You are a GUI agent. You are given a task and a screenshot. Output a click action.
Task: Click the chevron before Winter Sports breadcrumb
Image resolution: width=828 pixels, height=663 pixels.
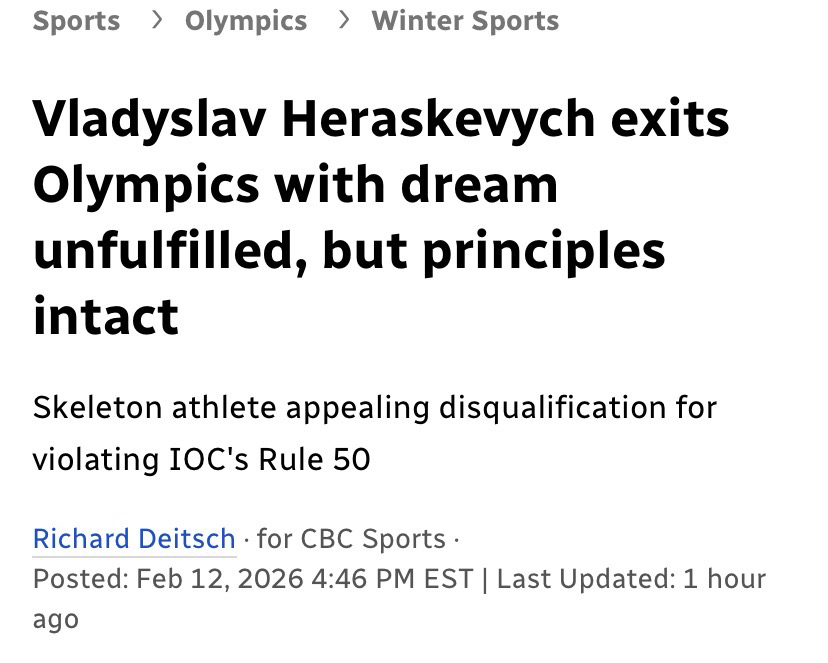tap(341, 21)
